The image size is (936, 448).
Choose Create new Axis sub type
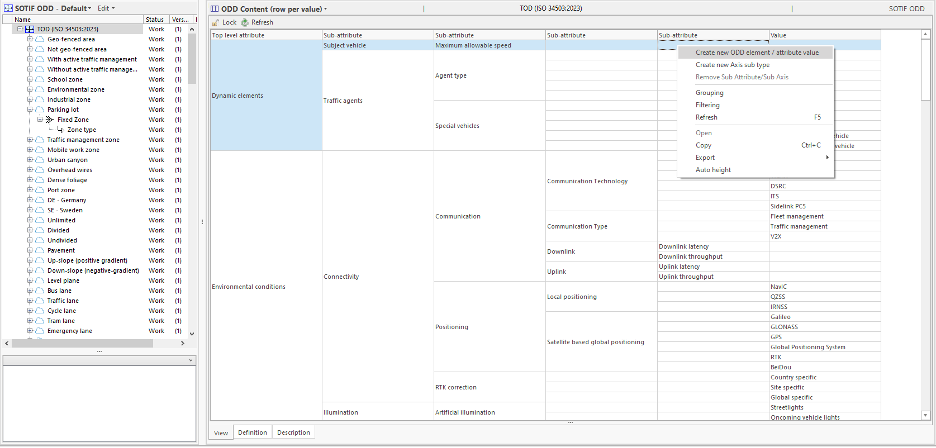(756, 65)
